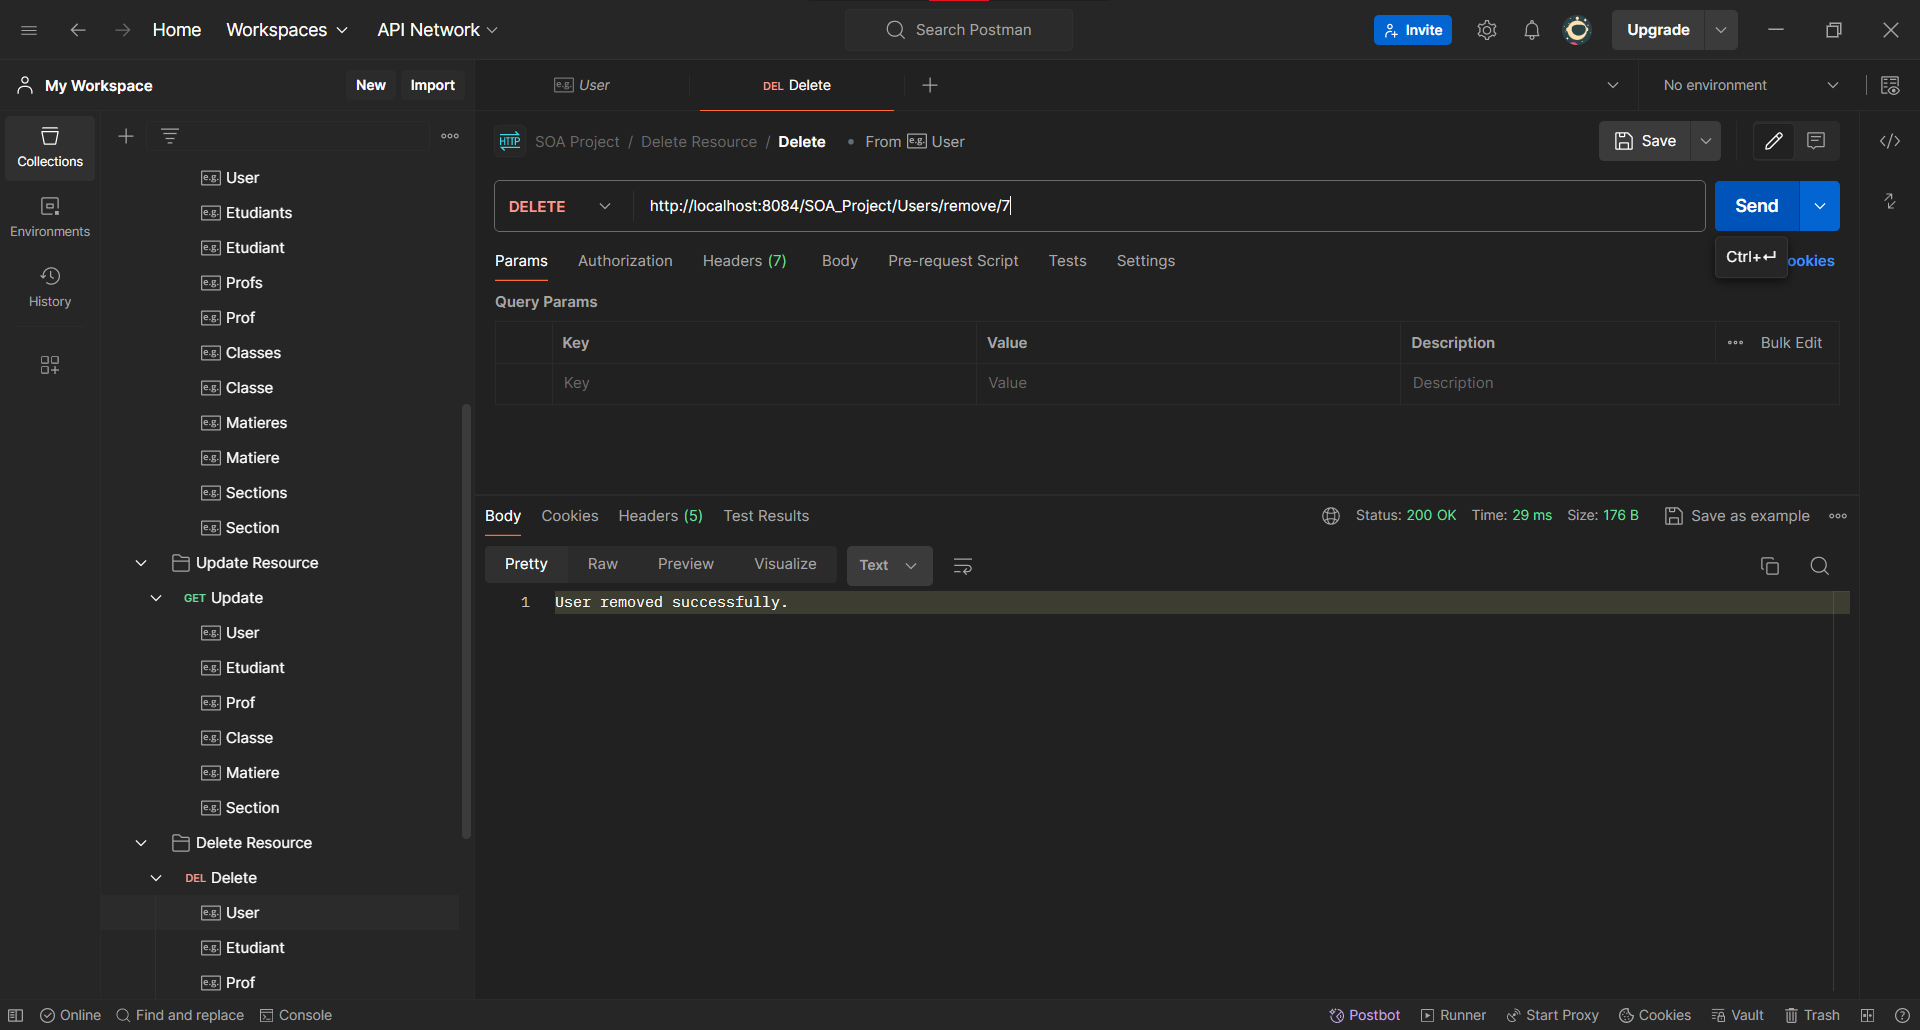The width and height of the screenshot is (1920, 1030).
Task: Open response more actions ellipsis
Action: tap(1838, 516)
